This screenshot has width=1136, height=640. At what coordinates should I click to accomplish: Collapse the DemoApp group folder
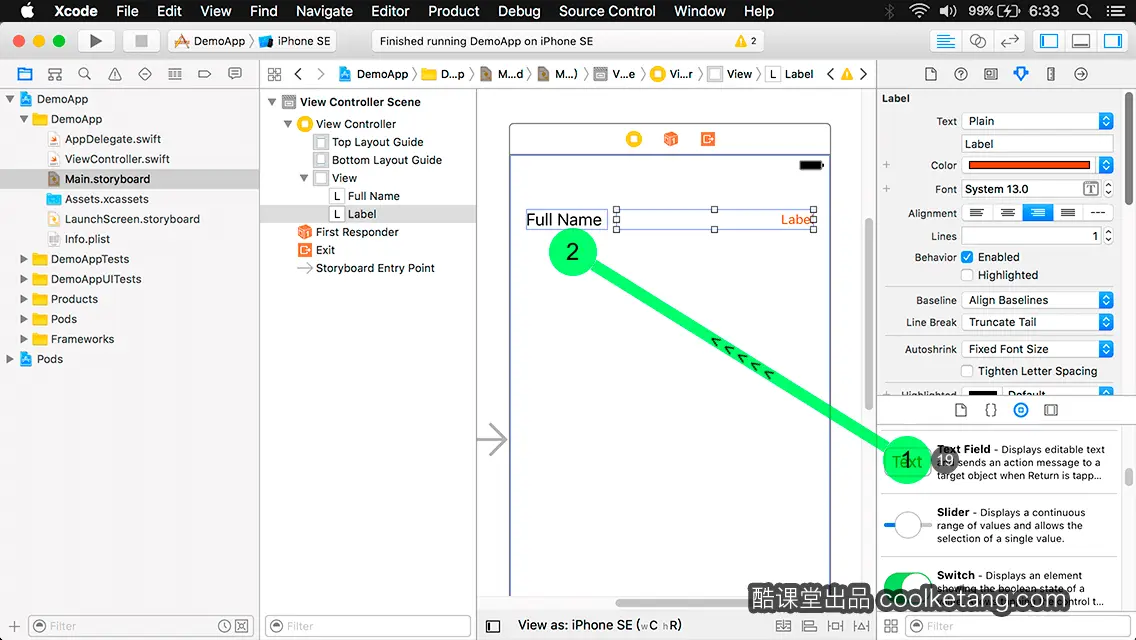[24, 119]
